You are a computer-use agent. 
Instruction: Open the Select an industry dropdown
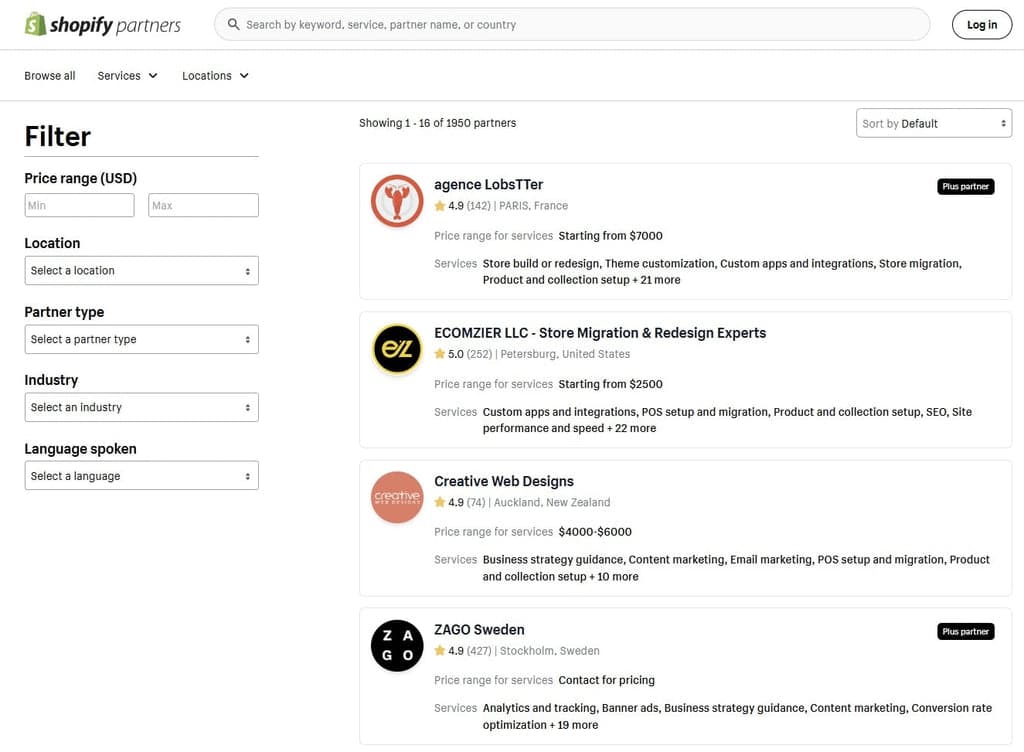(142, 407)
